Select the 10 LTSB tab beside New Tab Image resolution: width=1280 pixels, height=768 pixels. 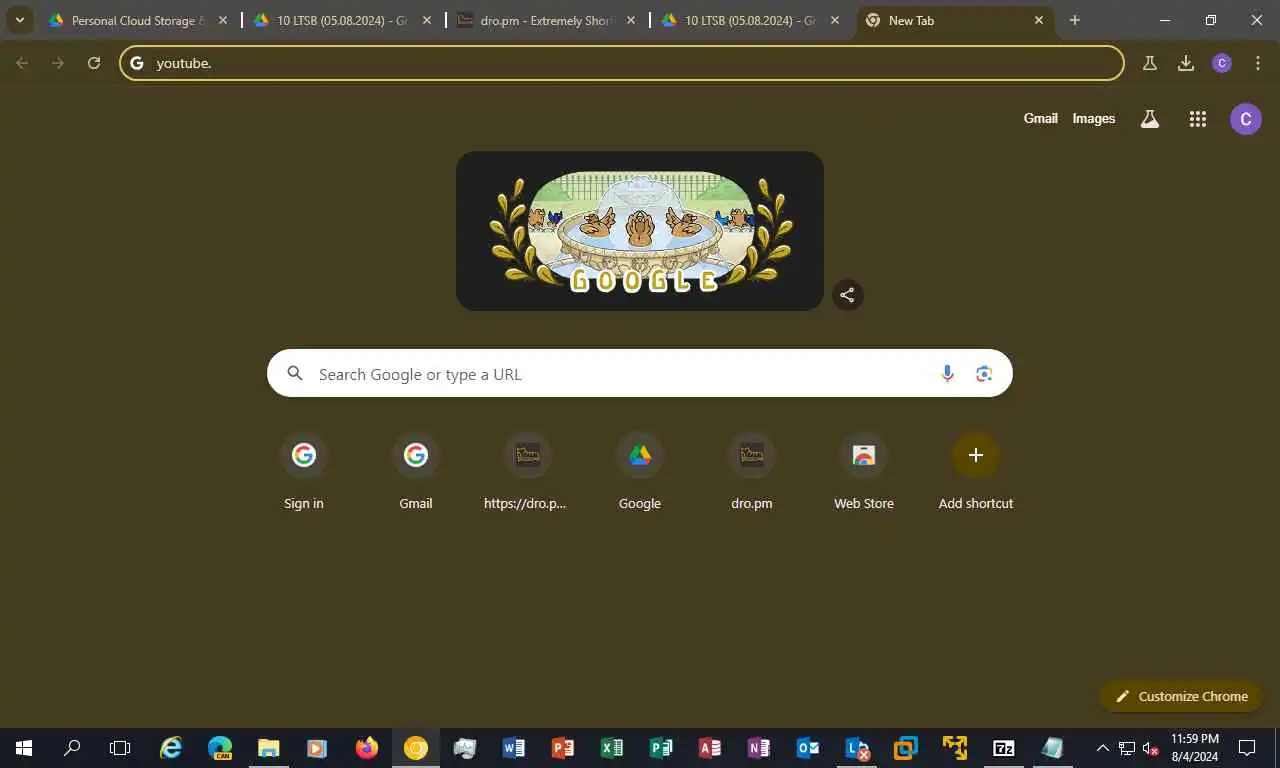(x=751, y=20)
